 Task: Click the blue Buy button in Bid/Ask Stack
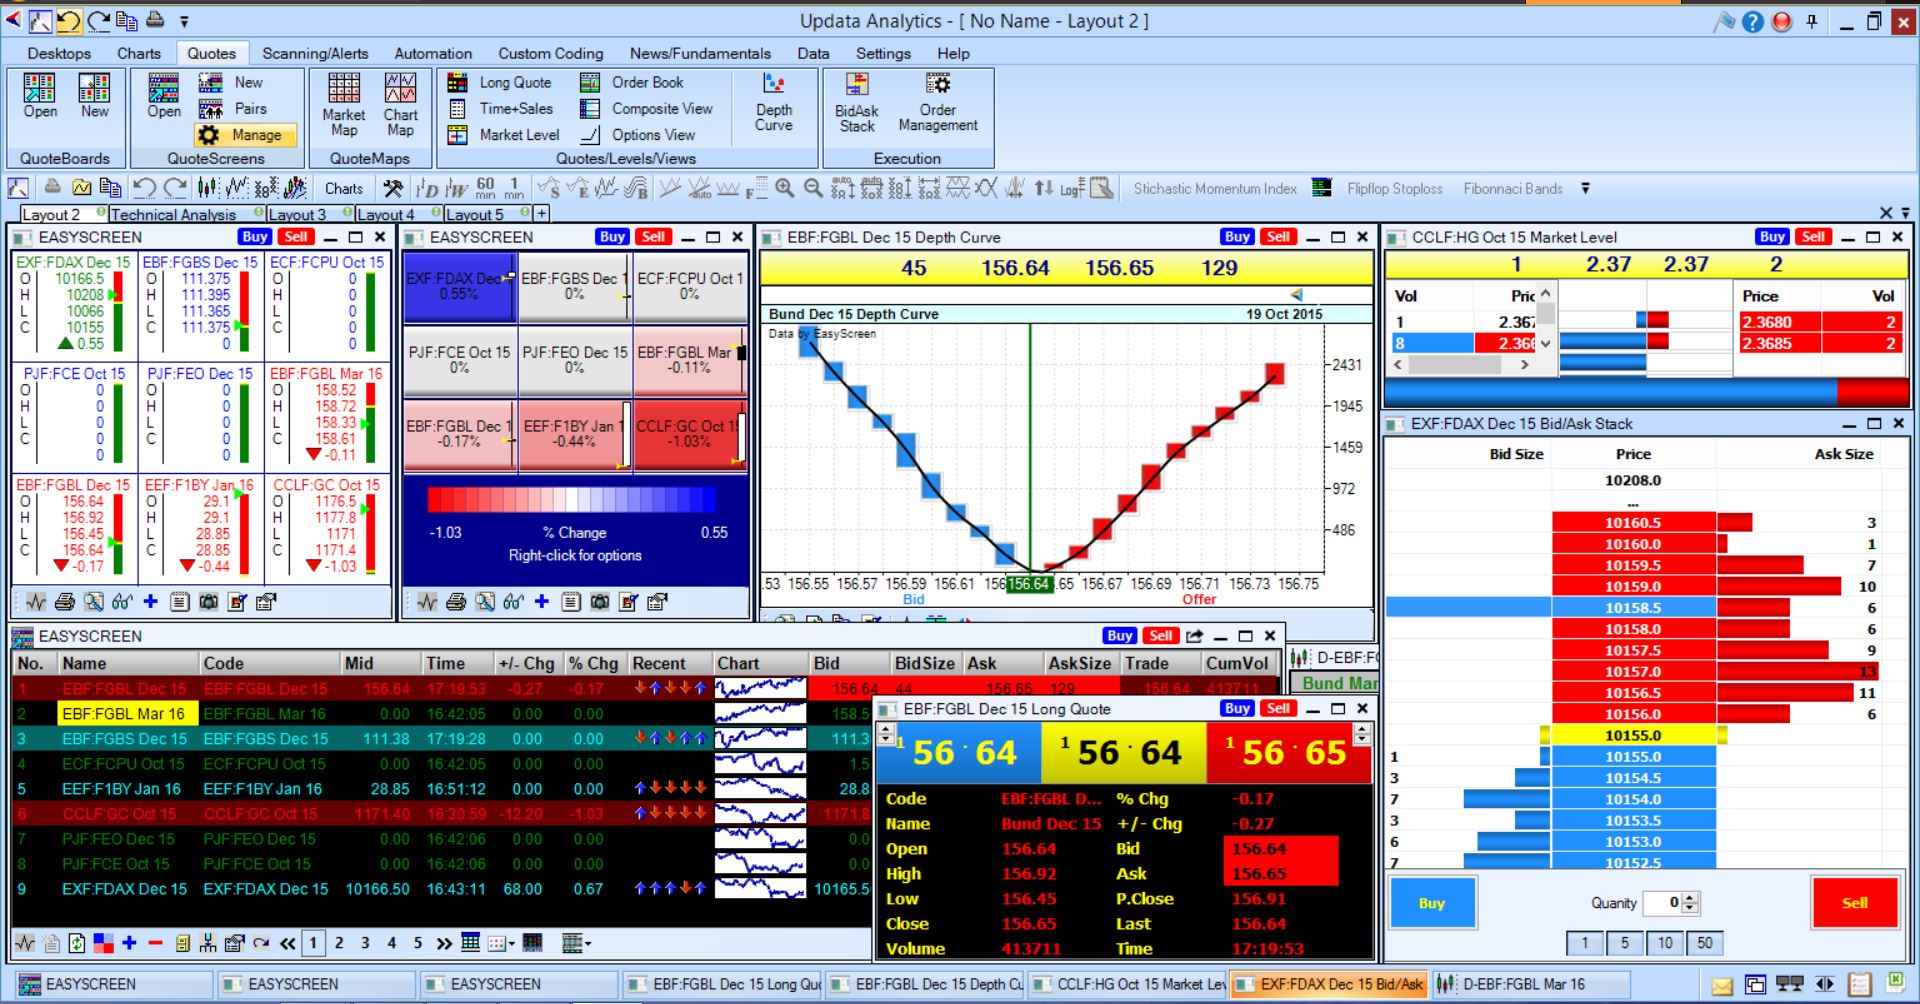(1432, 903)
